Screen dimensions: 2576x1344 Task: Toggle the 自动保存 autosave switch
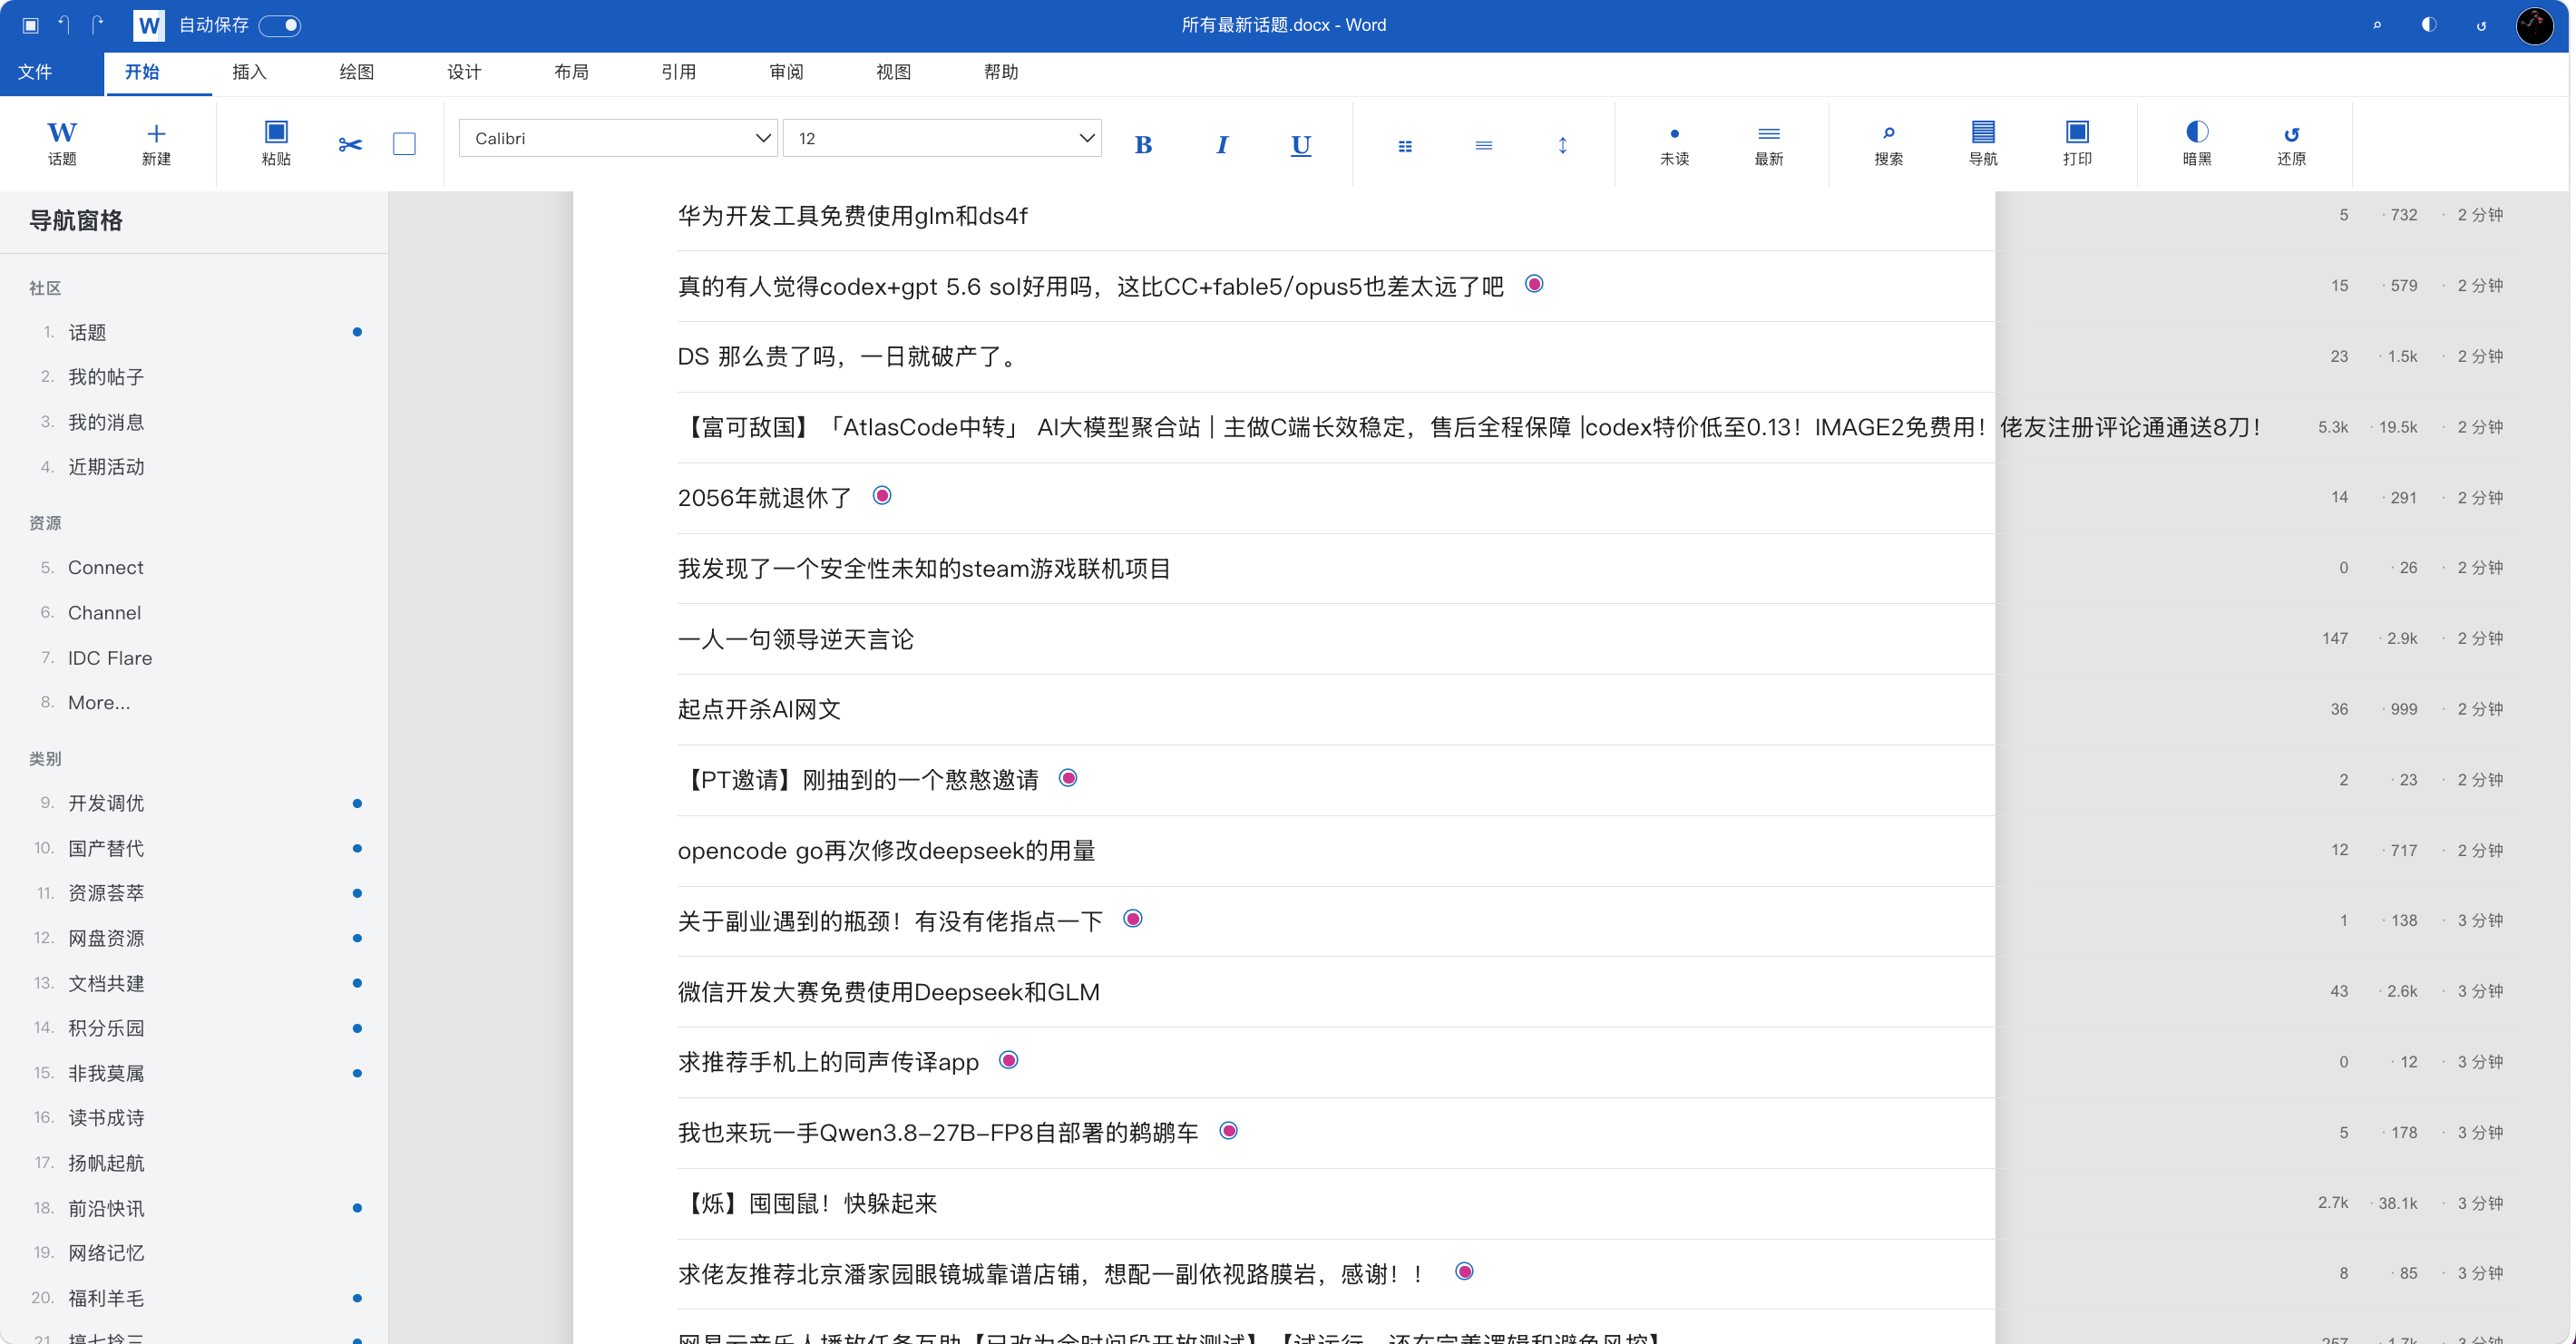pyautogui.click(x=280, y=25)
